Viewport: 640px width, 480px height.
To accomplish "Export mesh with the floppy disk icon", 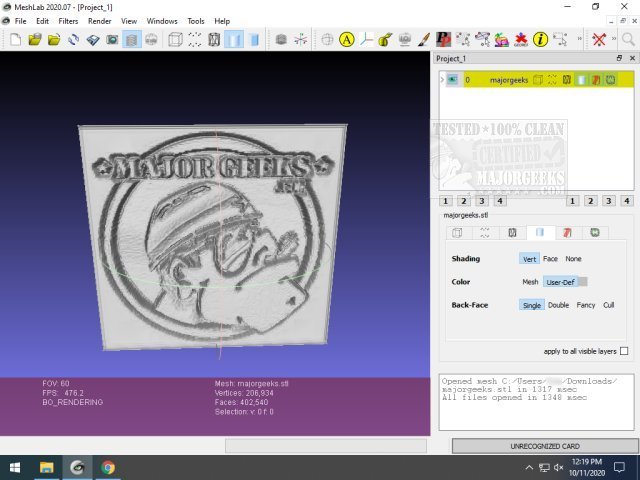I will click(93, 40).
